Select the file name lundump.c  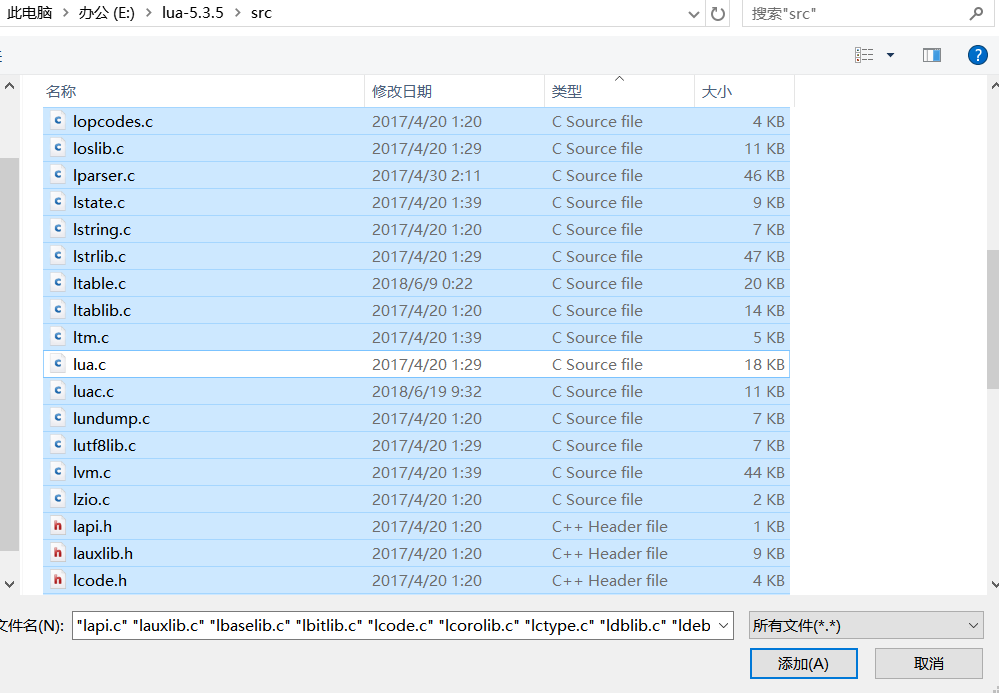click(111, 418)
